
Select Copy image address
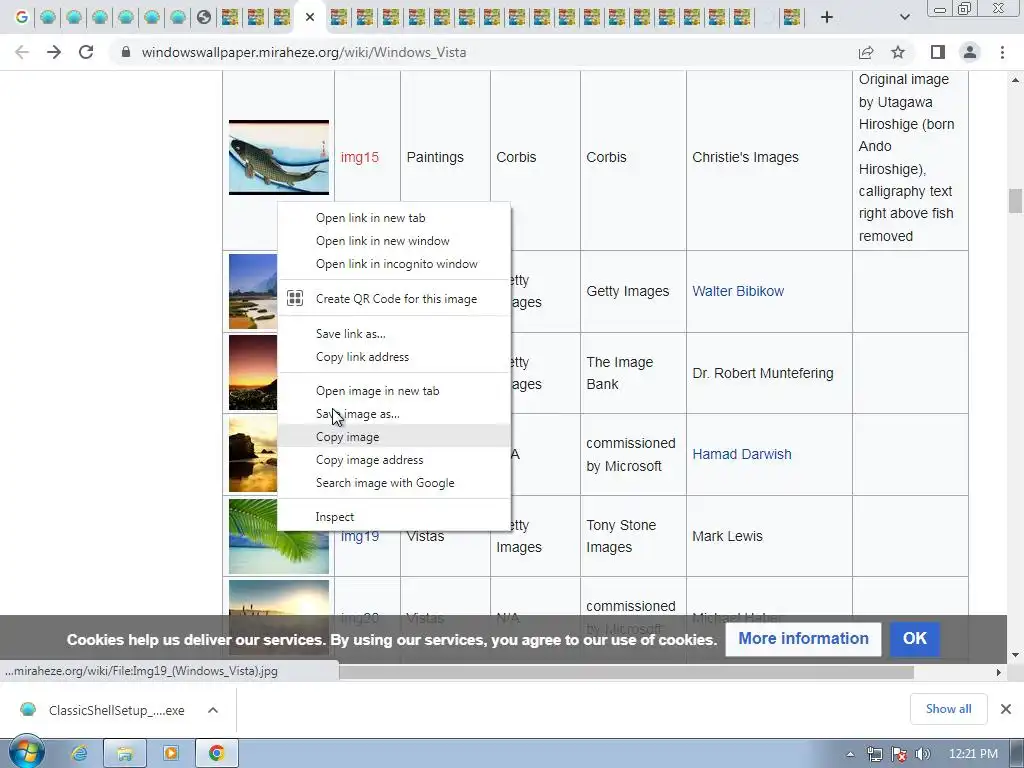(394, 460)
